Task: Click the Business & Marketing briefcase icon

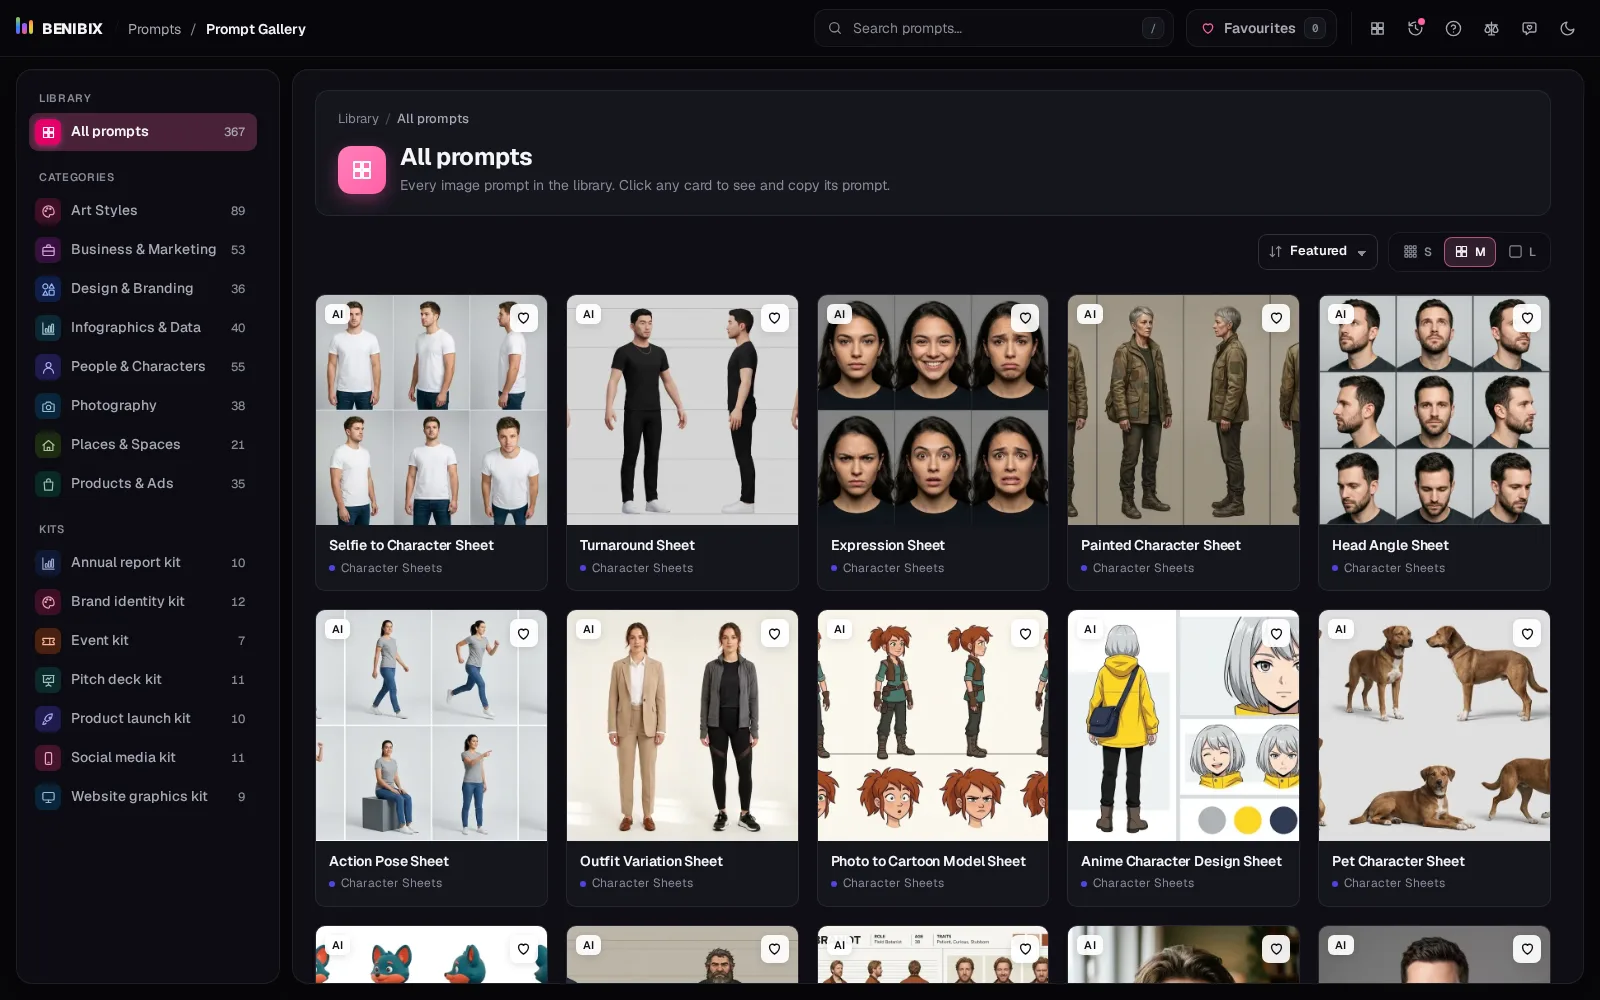Action: coord(48,250)
